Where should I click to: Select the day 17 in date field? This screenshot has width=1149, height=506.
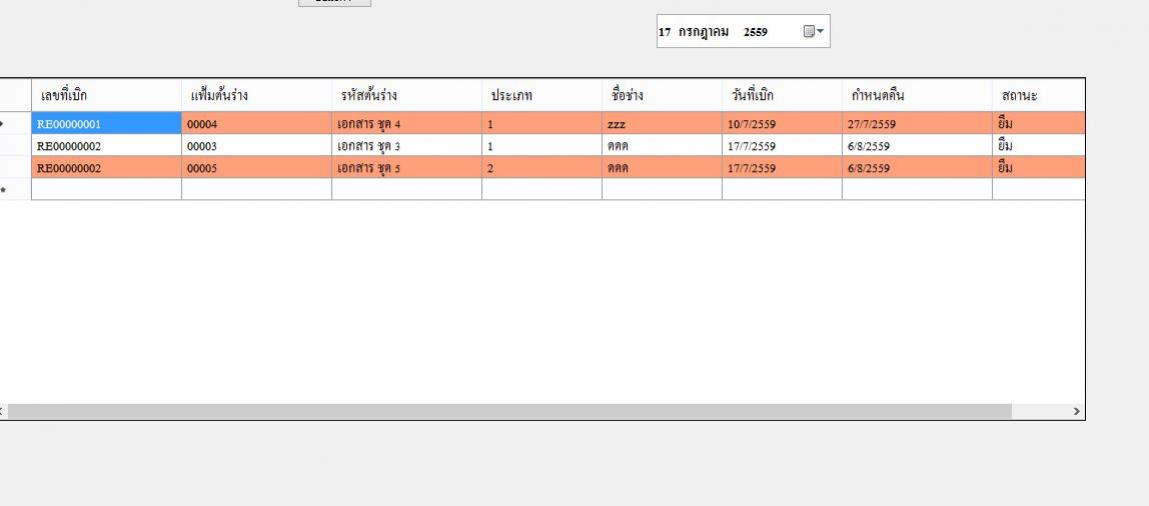(664, 32)
